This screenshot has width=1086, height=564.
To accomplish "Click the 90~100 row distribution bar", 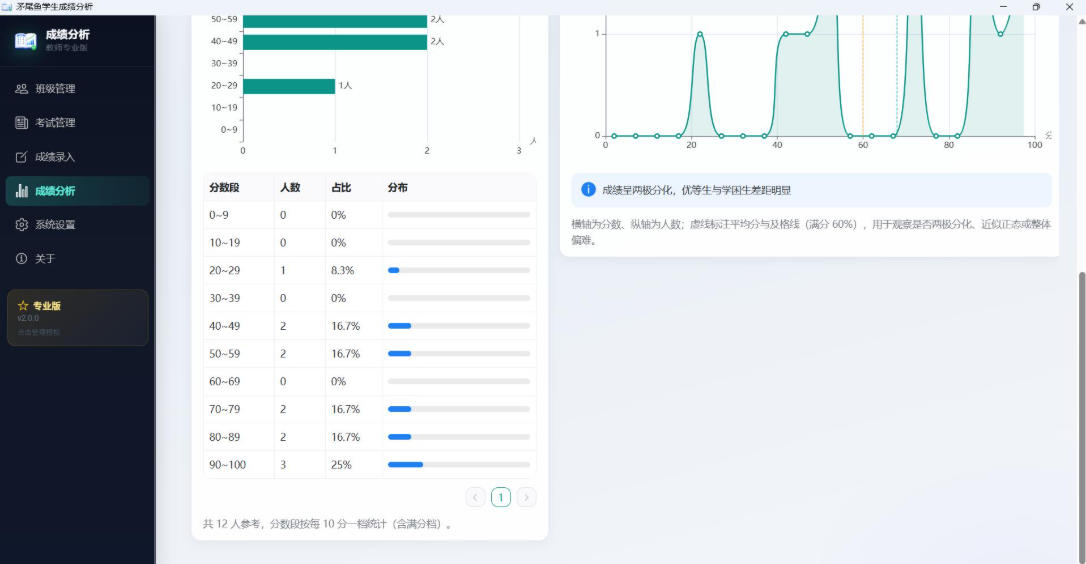I will click(459, 464).
